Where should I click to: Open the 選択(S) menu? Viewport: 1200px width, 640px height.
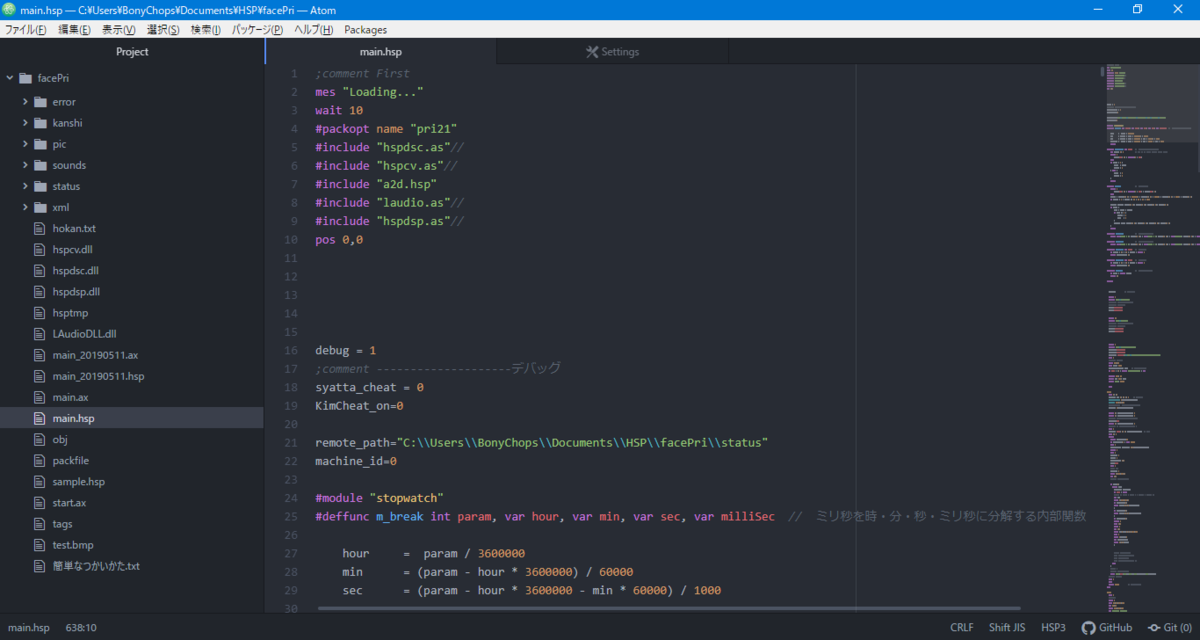click(163, 29)
